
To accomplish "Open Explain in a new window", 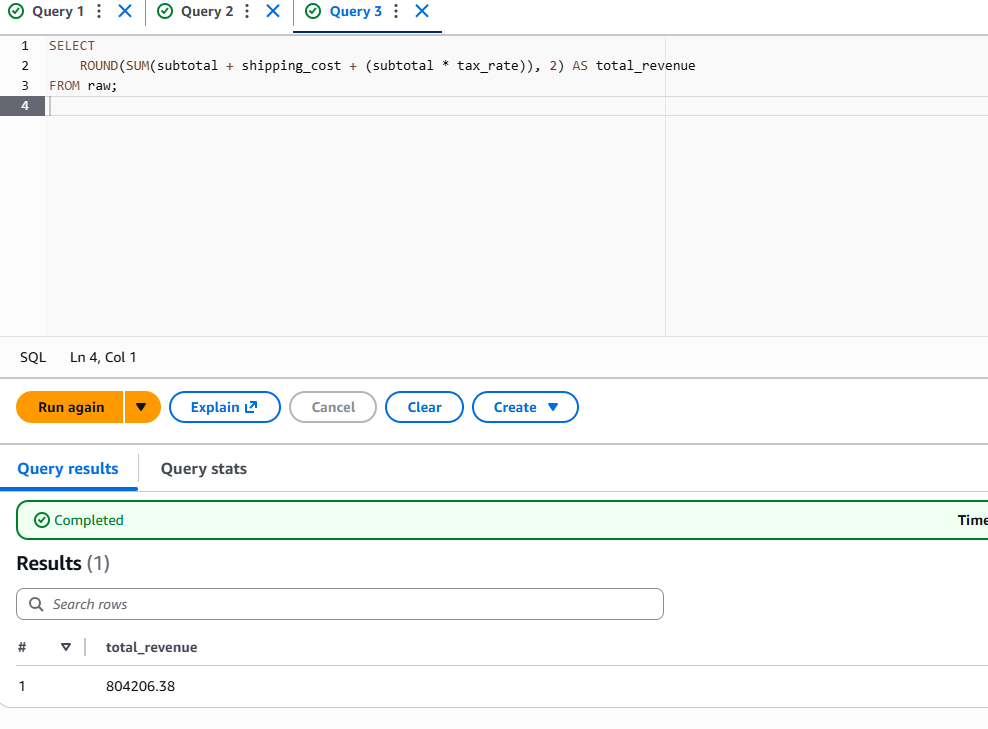I will click(224, 407).
